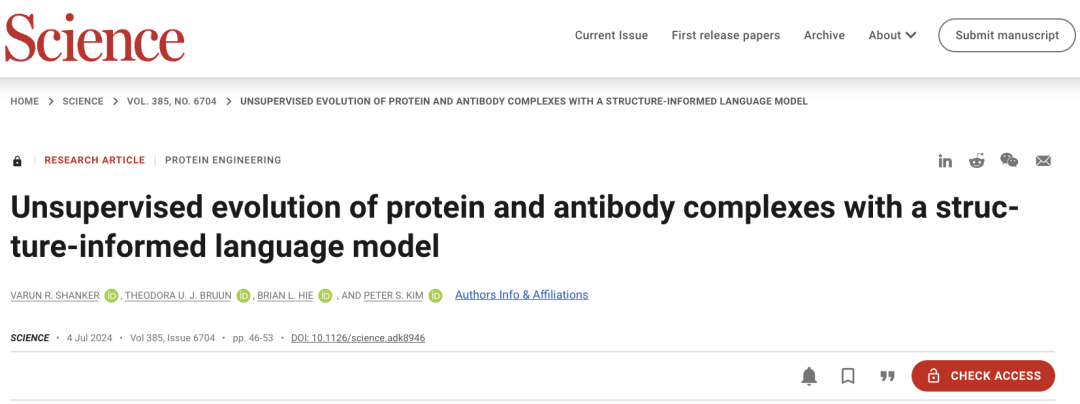
Task: Open the DOI 10.1126/science.adk8946 link
Action: (x=358, y=338)
